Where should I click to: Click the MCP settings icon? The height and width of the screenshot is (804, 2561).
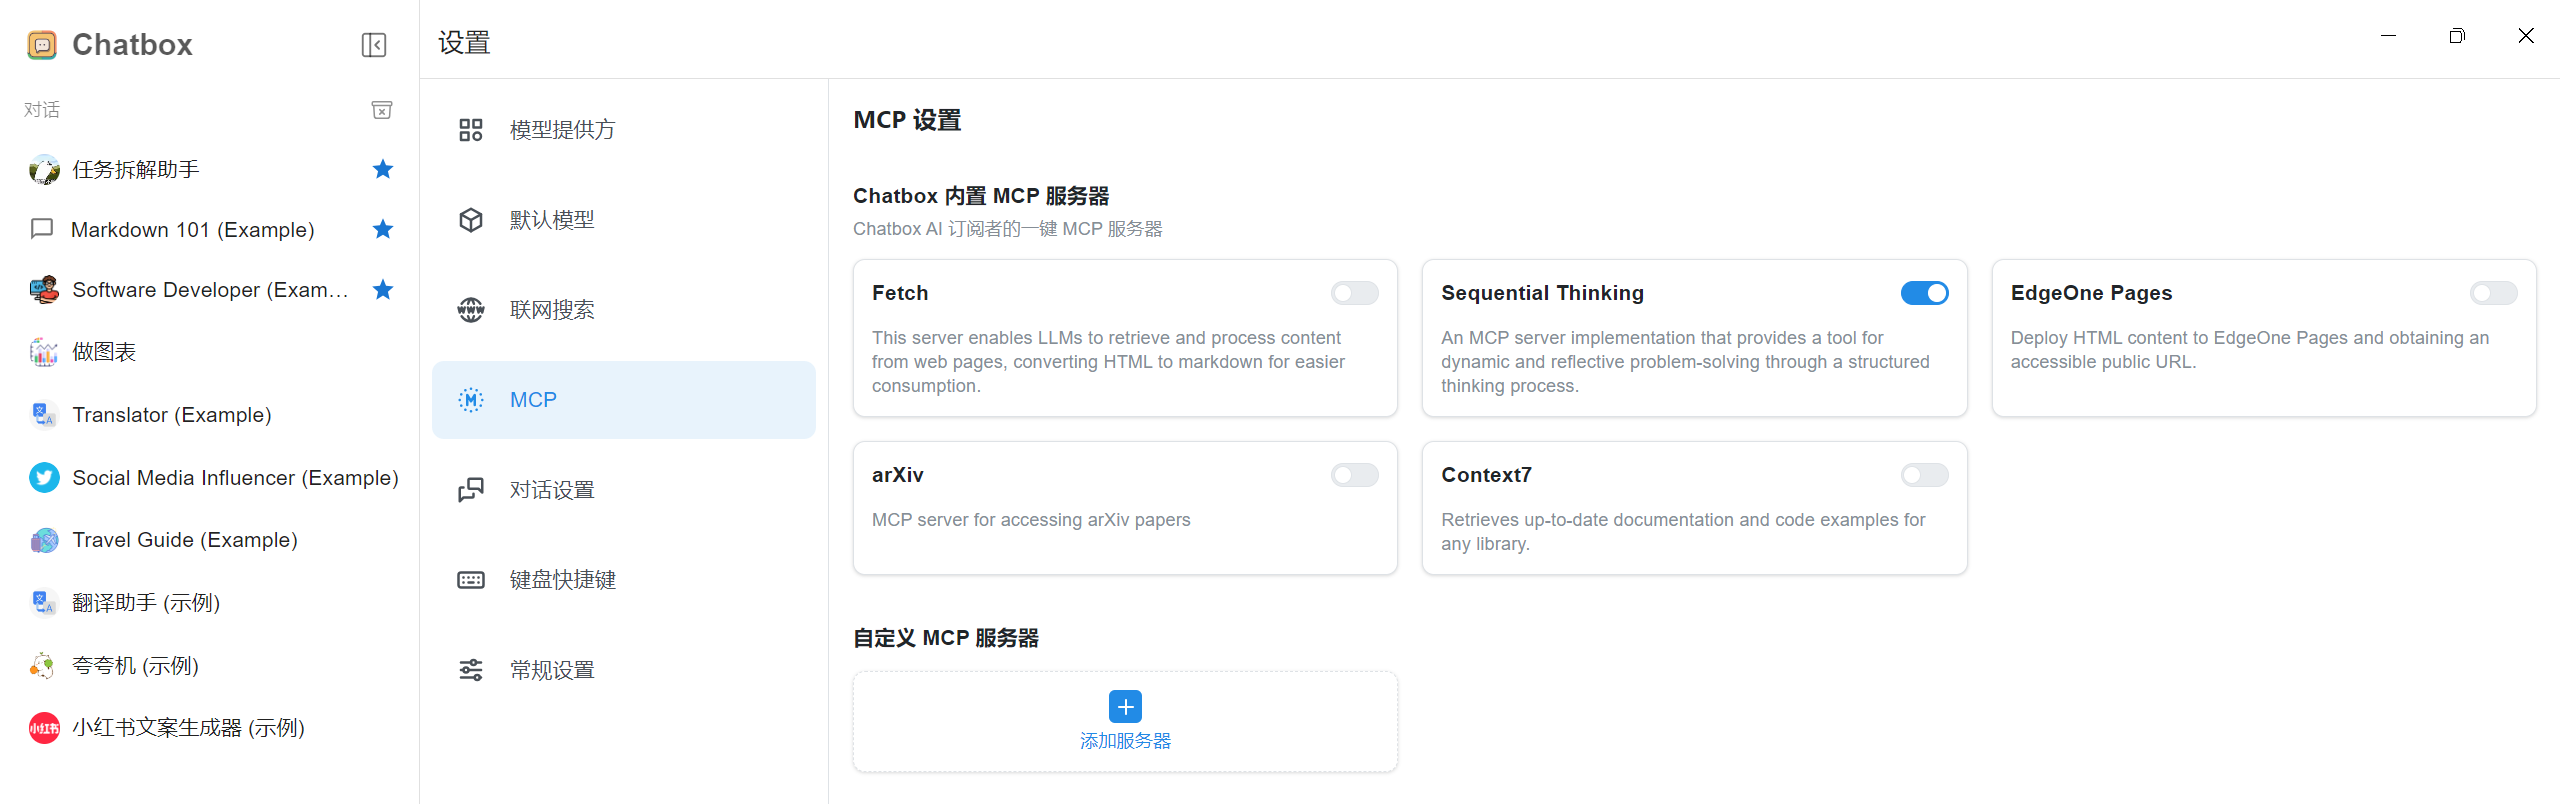click(471, 400)
